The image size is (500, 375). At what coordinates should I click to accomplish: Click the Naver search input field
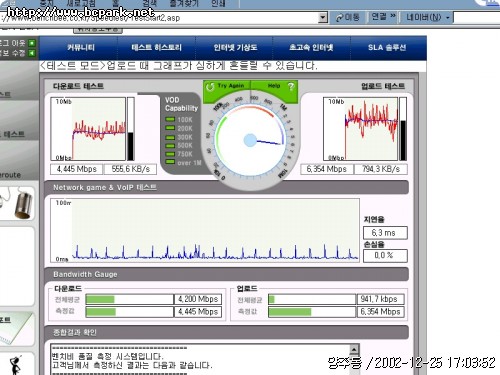point(477,17)
